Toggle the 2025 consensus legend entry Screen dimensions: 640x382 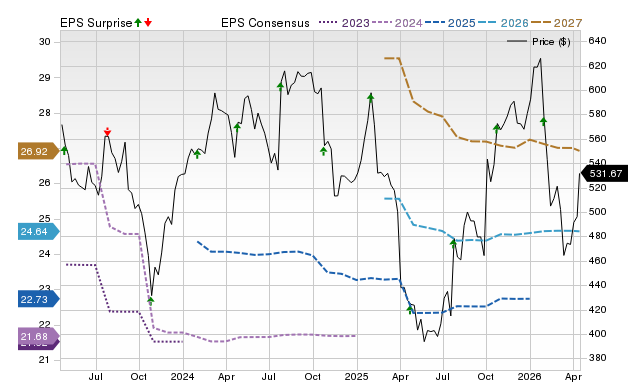point(450,23)
